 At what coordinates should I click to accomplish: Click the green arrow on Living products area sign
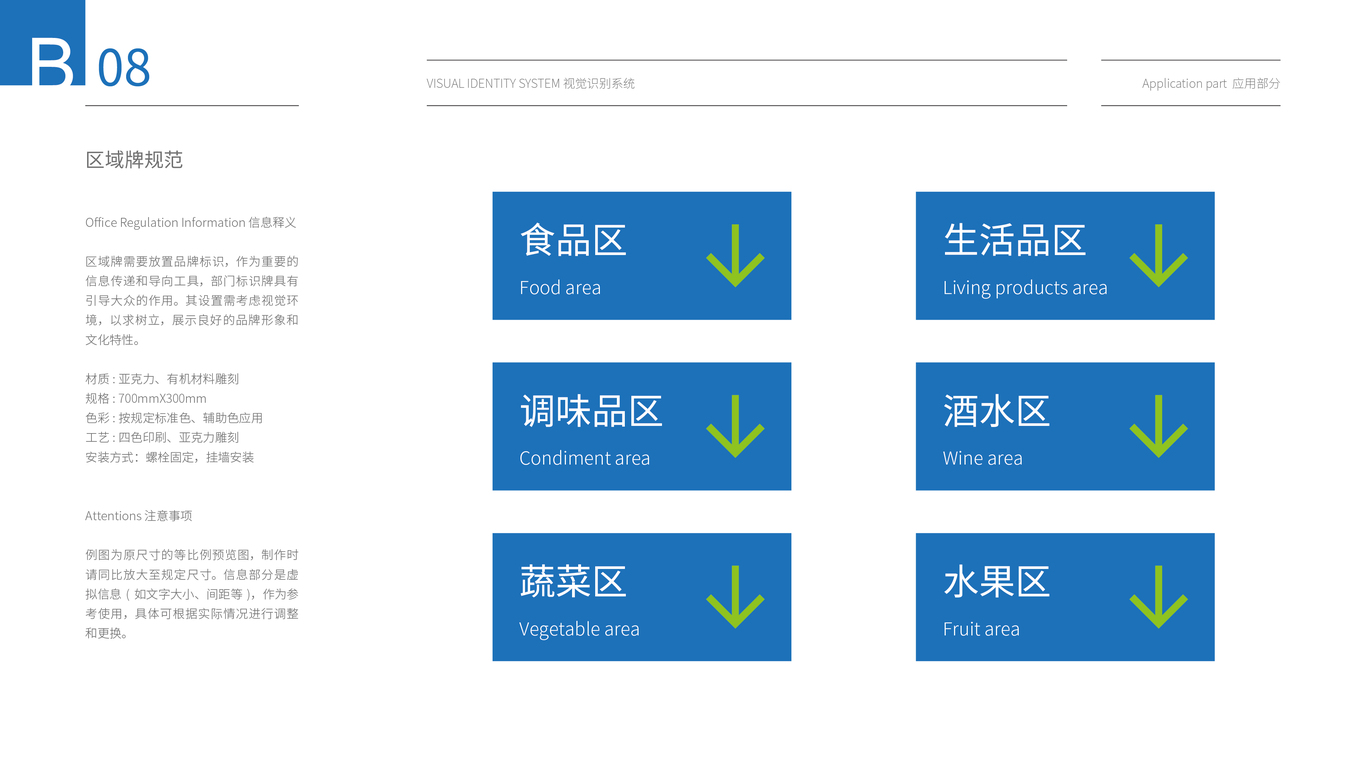[x=1158, y=256]
